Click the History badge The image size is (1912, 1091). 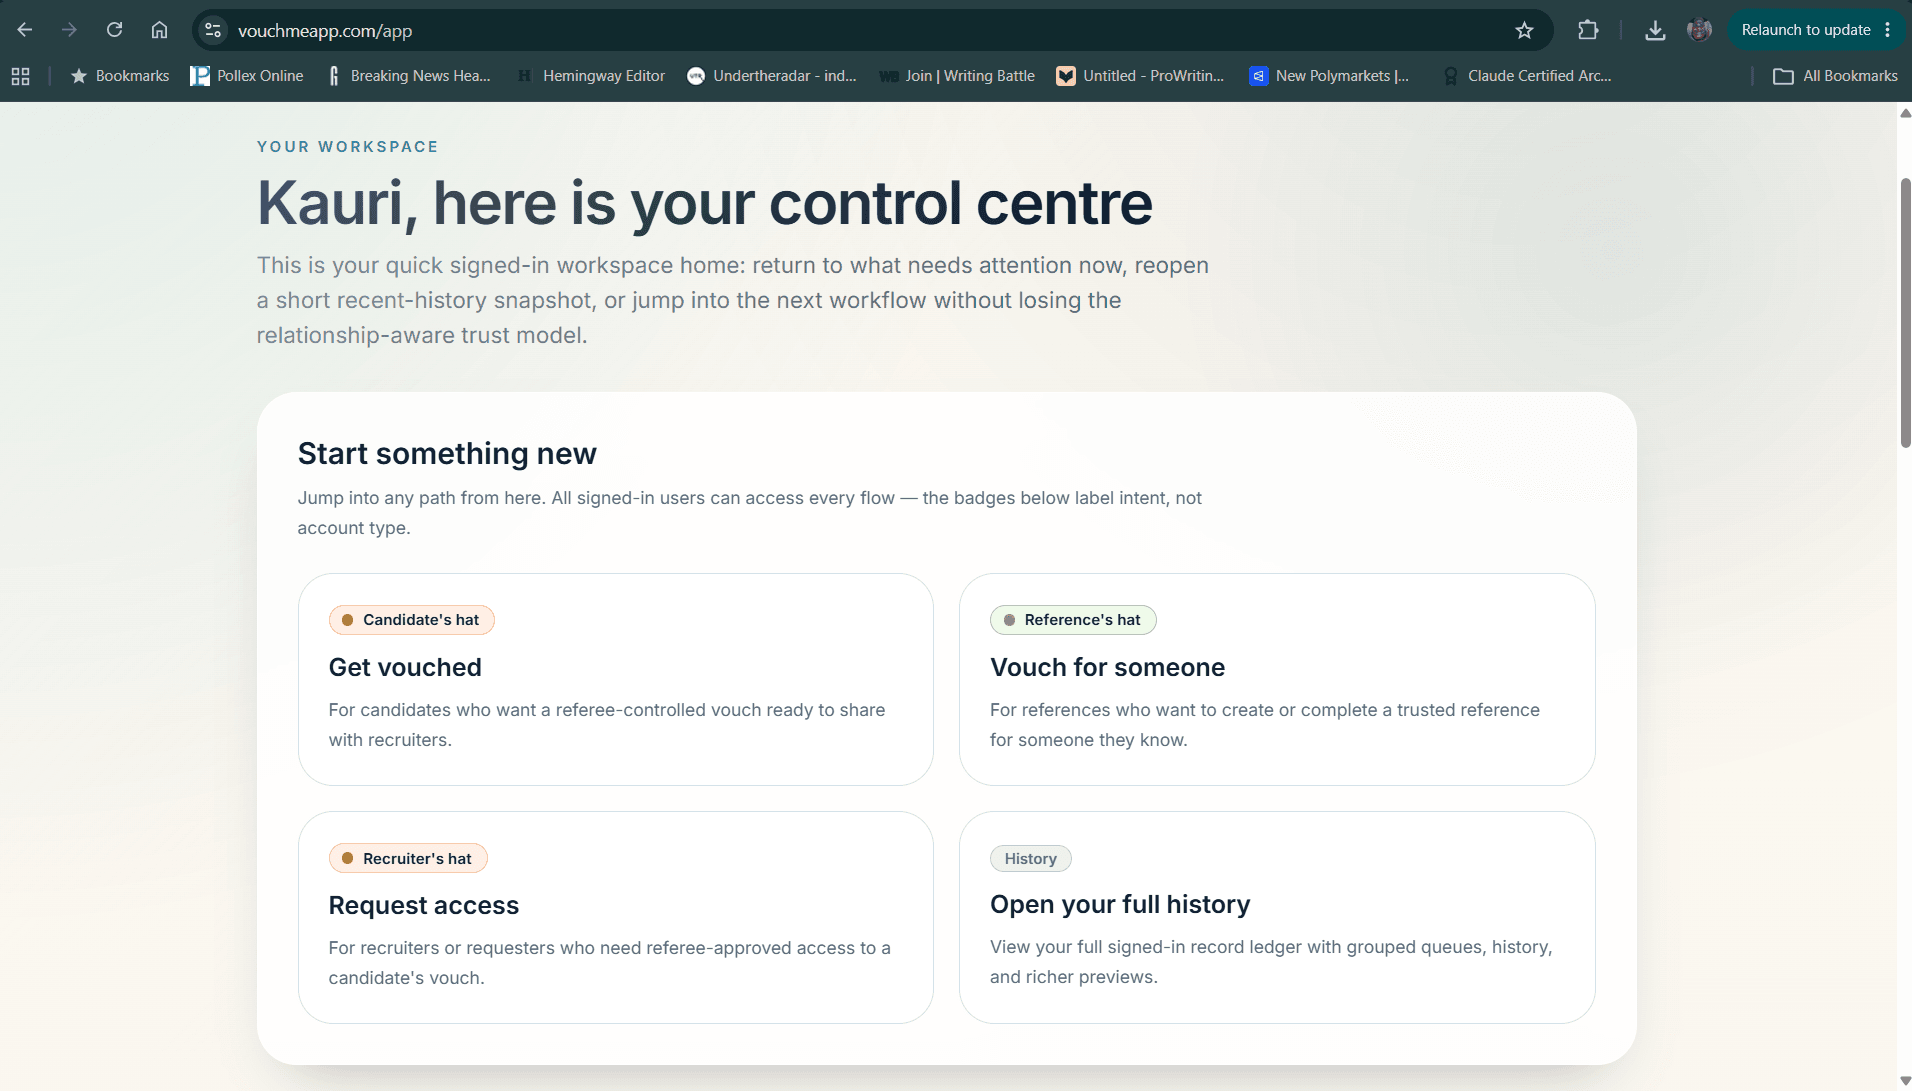(x=1030, y=858)
